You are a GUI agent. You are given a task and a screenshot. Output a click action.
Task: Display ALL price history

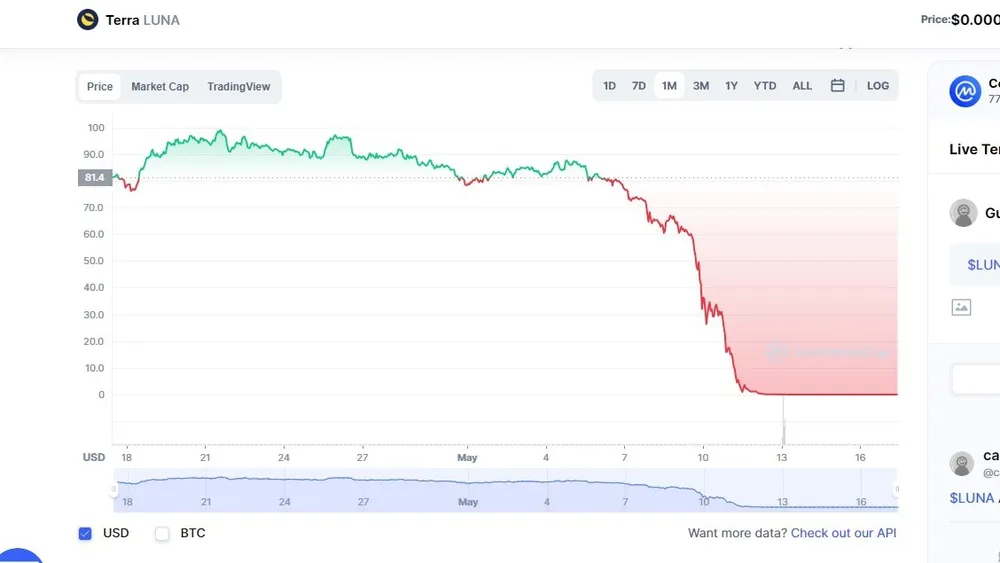(x=803, y=86)
